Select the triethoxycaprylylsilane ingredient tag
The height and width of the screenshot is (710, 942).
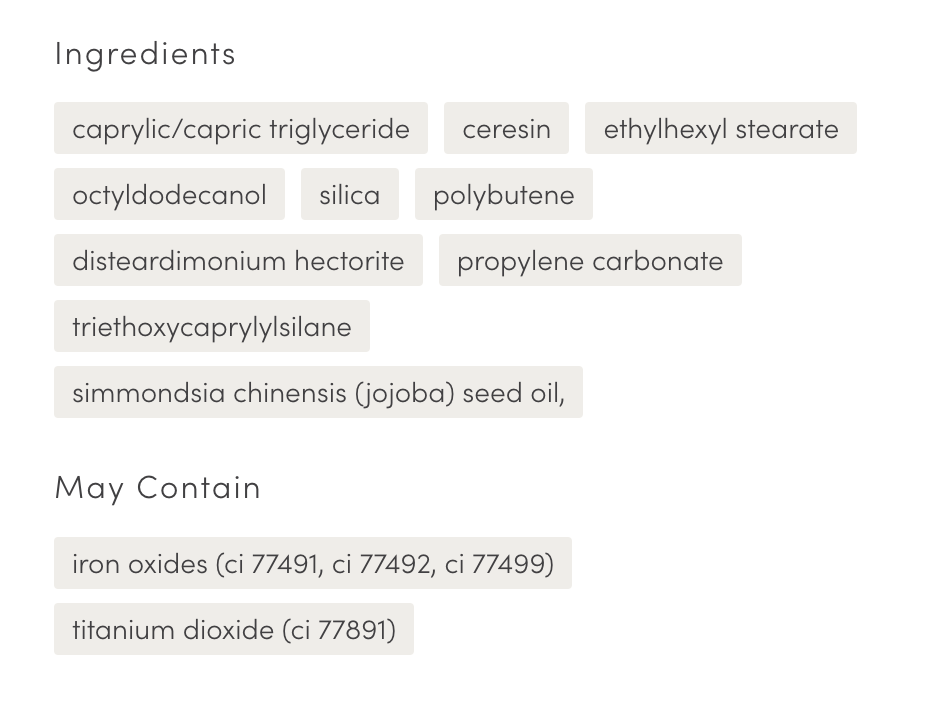(211, 326)
